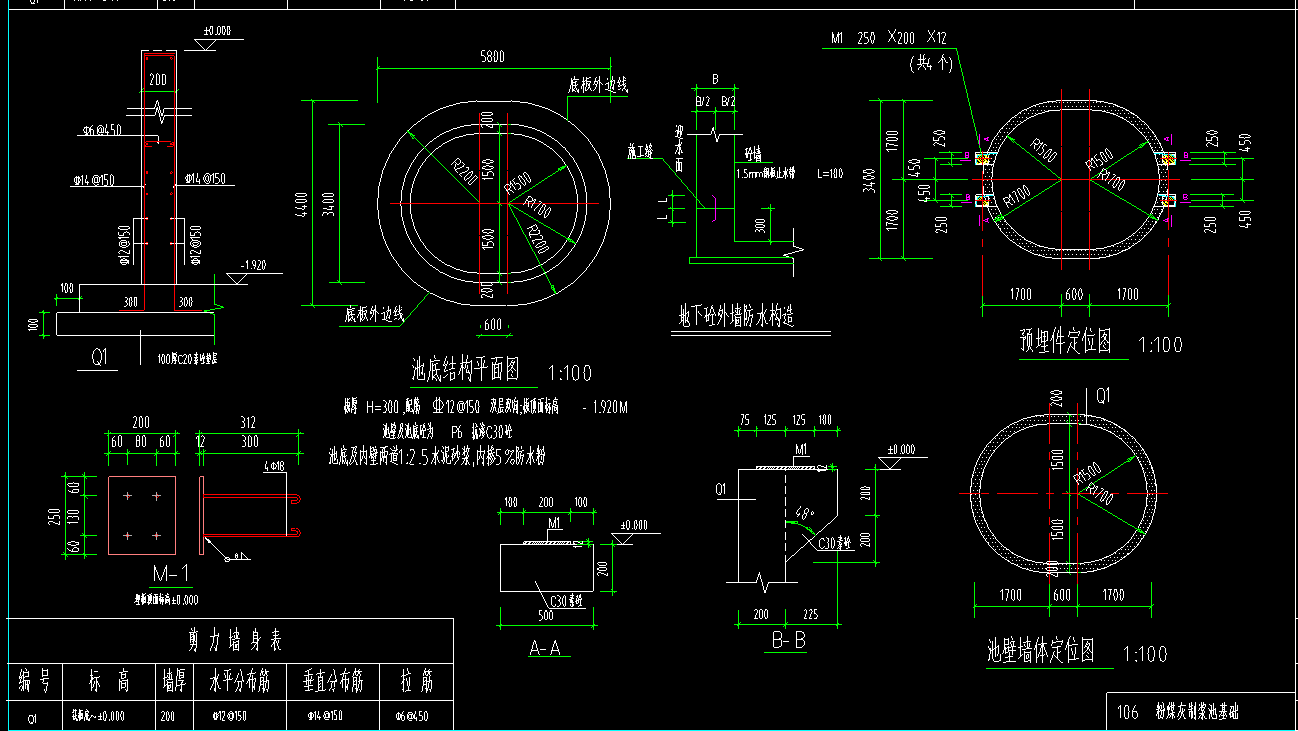Click the (共 个) quantity note
Image resolution: width=1298 pixels, height=731 pixels.
[x=933, y=63]
